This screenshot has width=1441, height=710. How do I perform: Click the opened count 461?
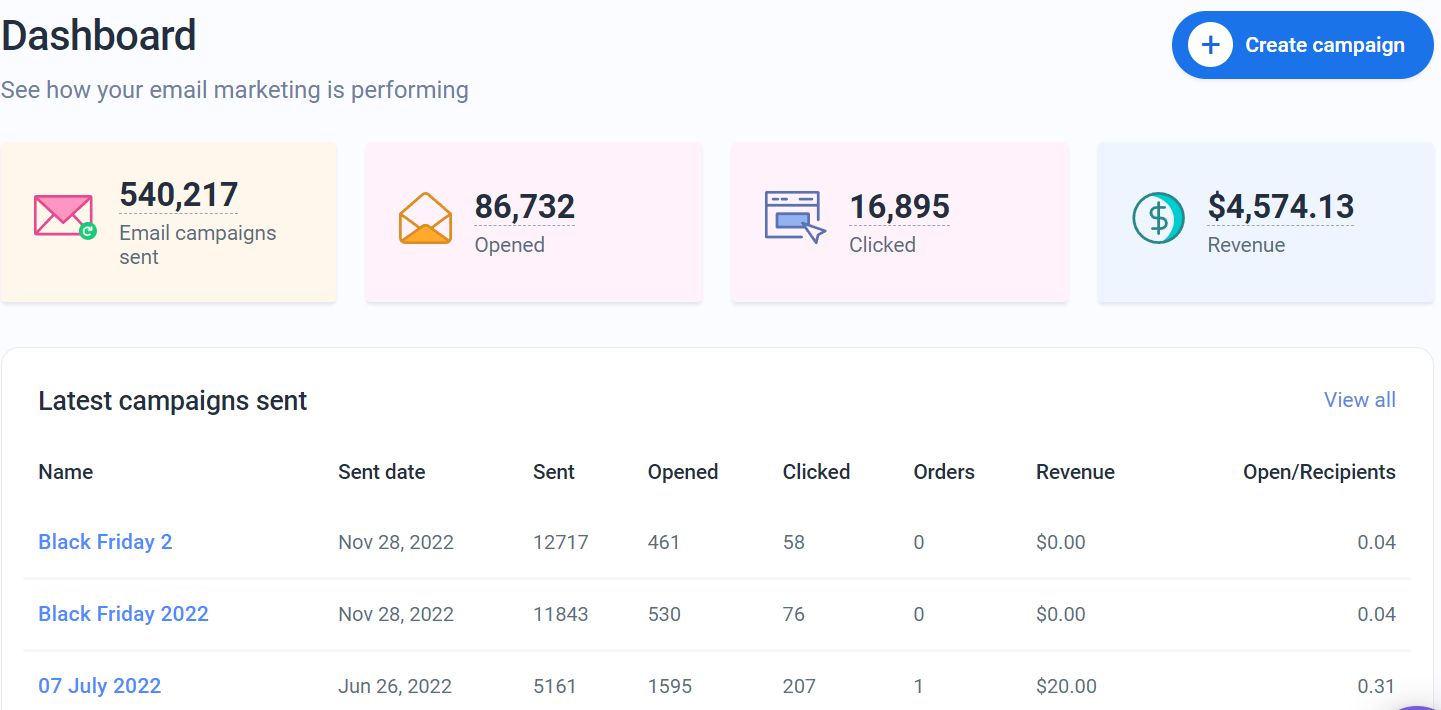point(664,542)
